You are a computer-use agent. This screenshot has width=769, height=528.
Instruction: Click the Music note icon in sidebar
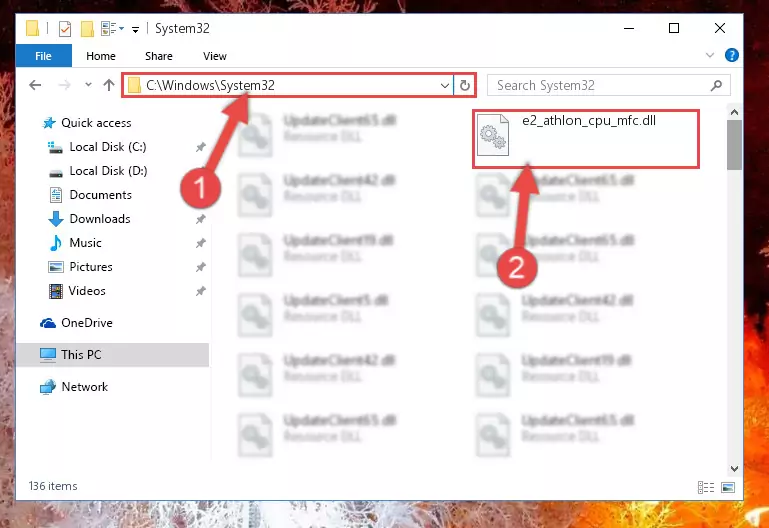pyautogui.click(x=55, y=243)
